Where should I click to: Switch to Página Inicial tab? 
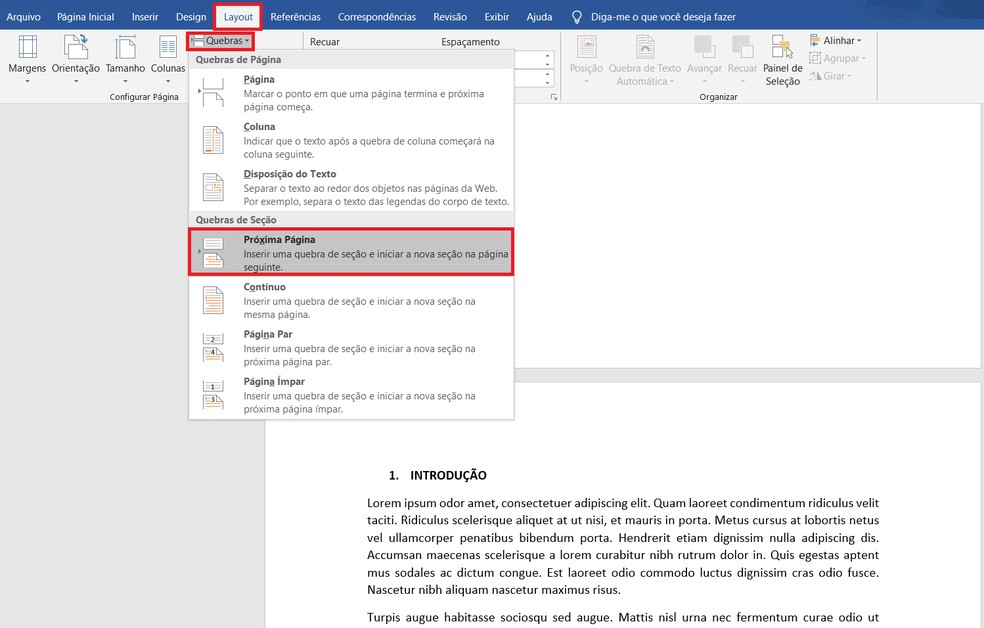point(85,17)
